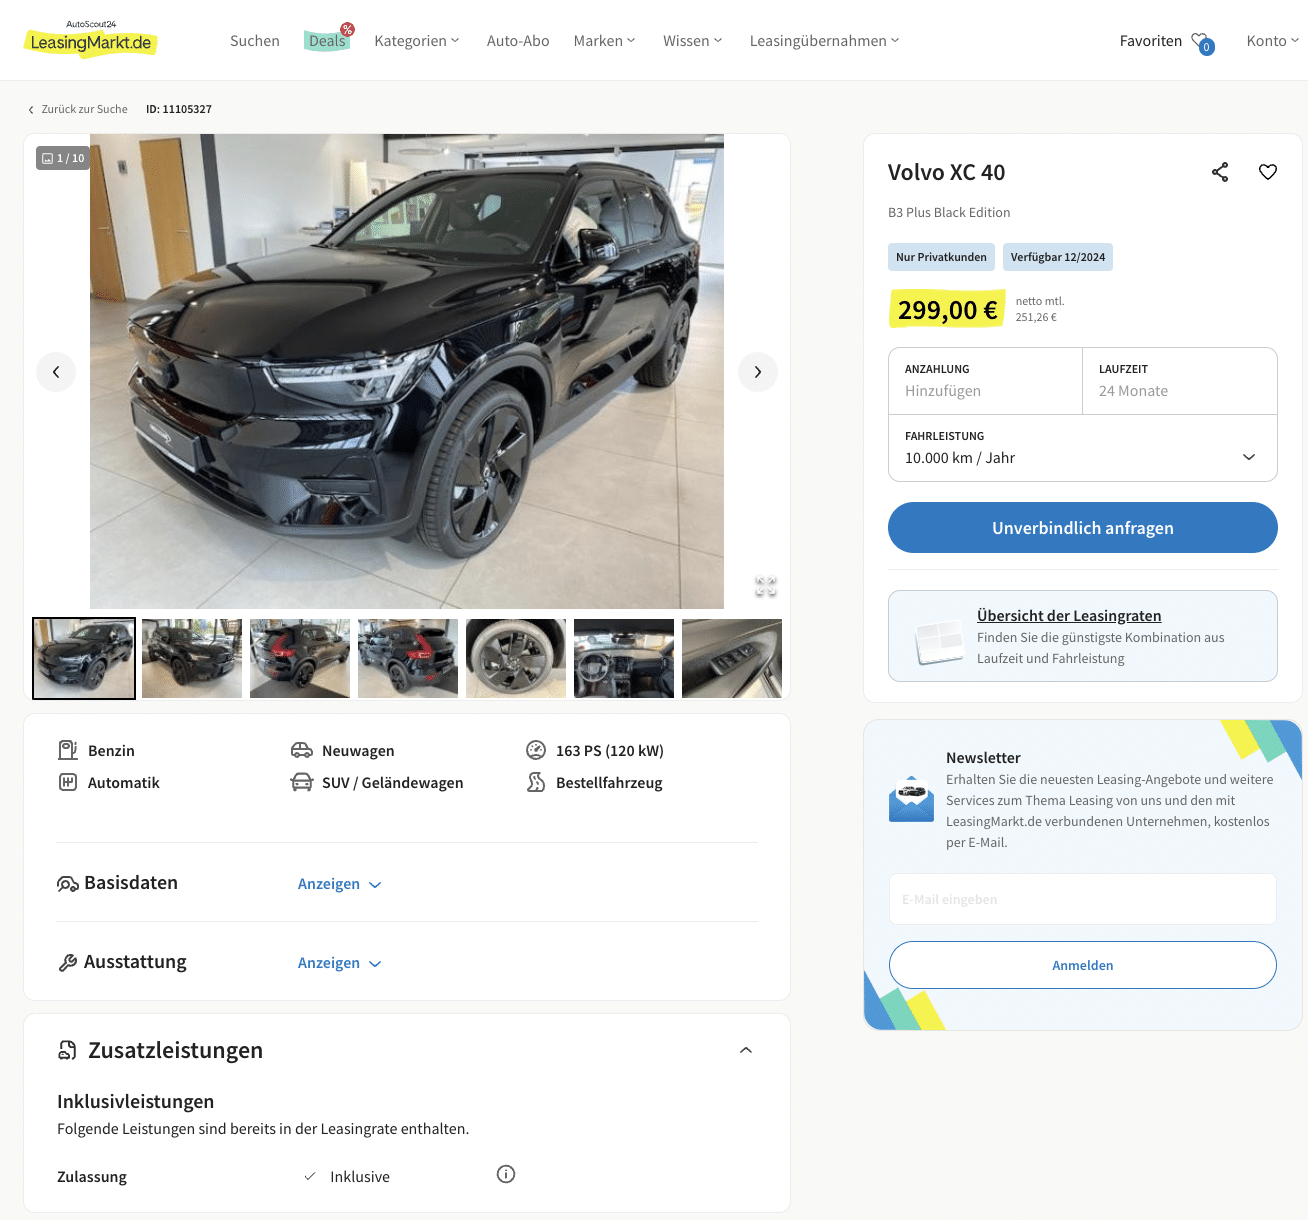Click the Anmelden newsletter button
This screenshot has width=1308, height=1220.
click(x=1083, y=965)
